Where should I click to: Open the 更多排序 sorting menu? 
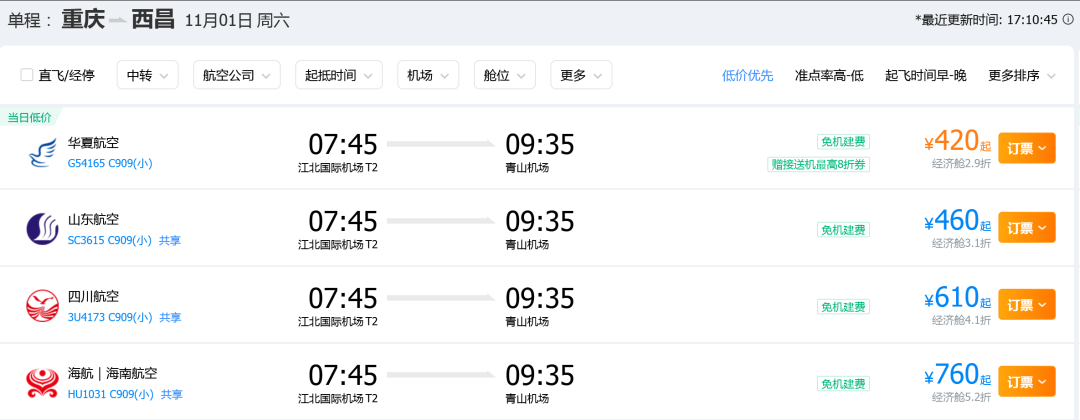tap(1020, 75)
